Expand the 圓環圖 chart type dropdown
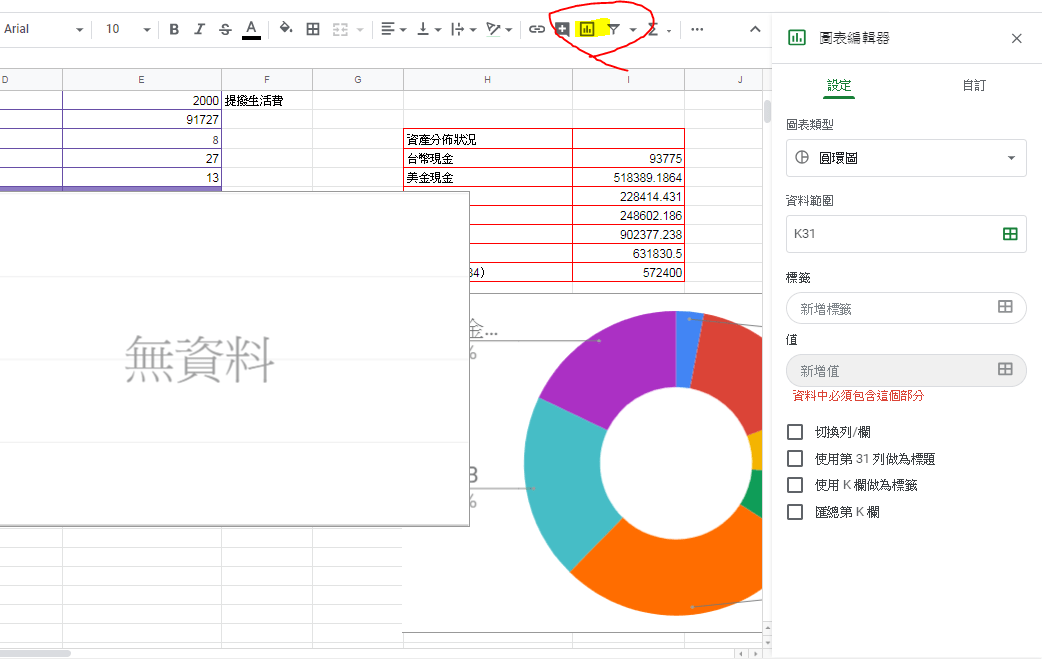 [906, 158]
